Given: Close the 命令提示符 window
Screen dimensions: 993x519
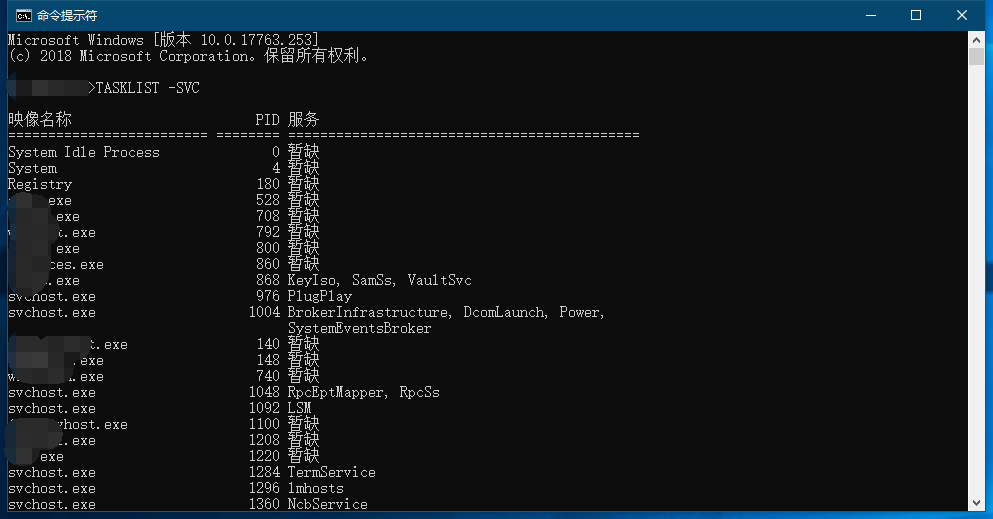Looking at the screenshot, I should [x=961, y=15].
